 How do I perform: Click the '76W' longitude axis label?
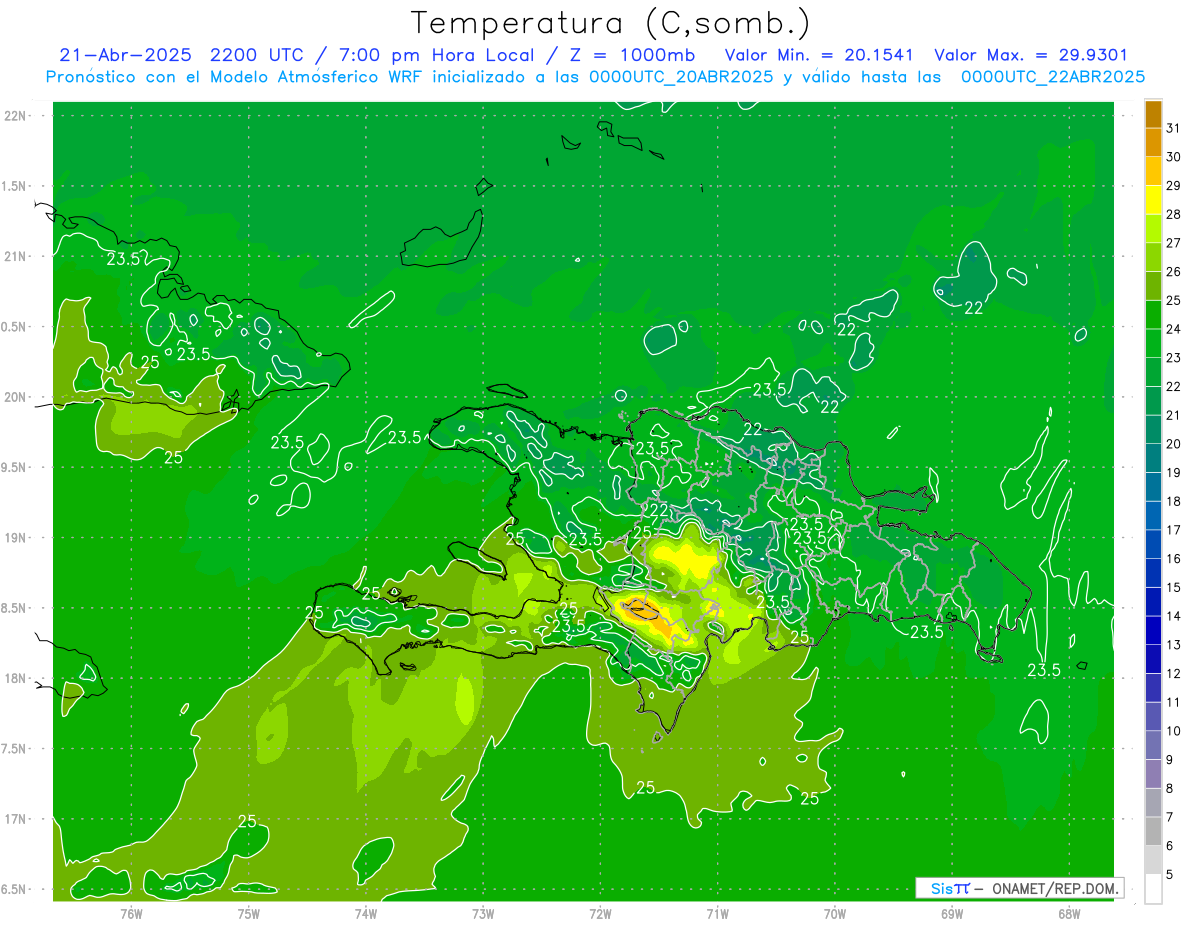pos(131,913)
